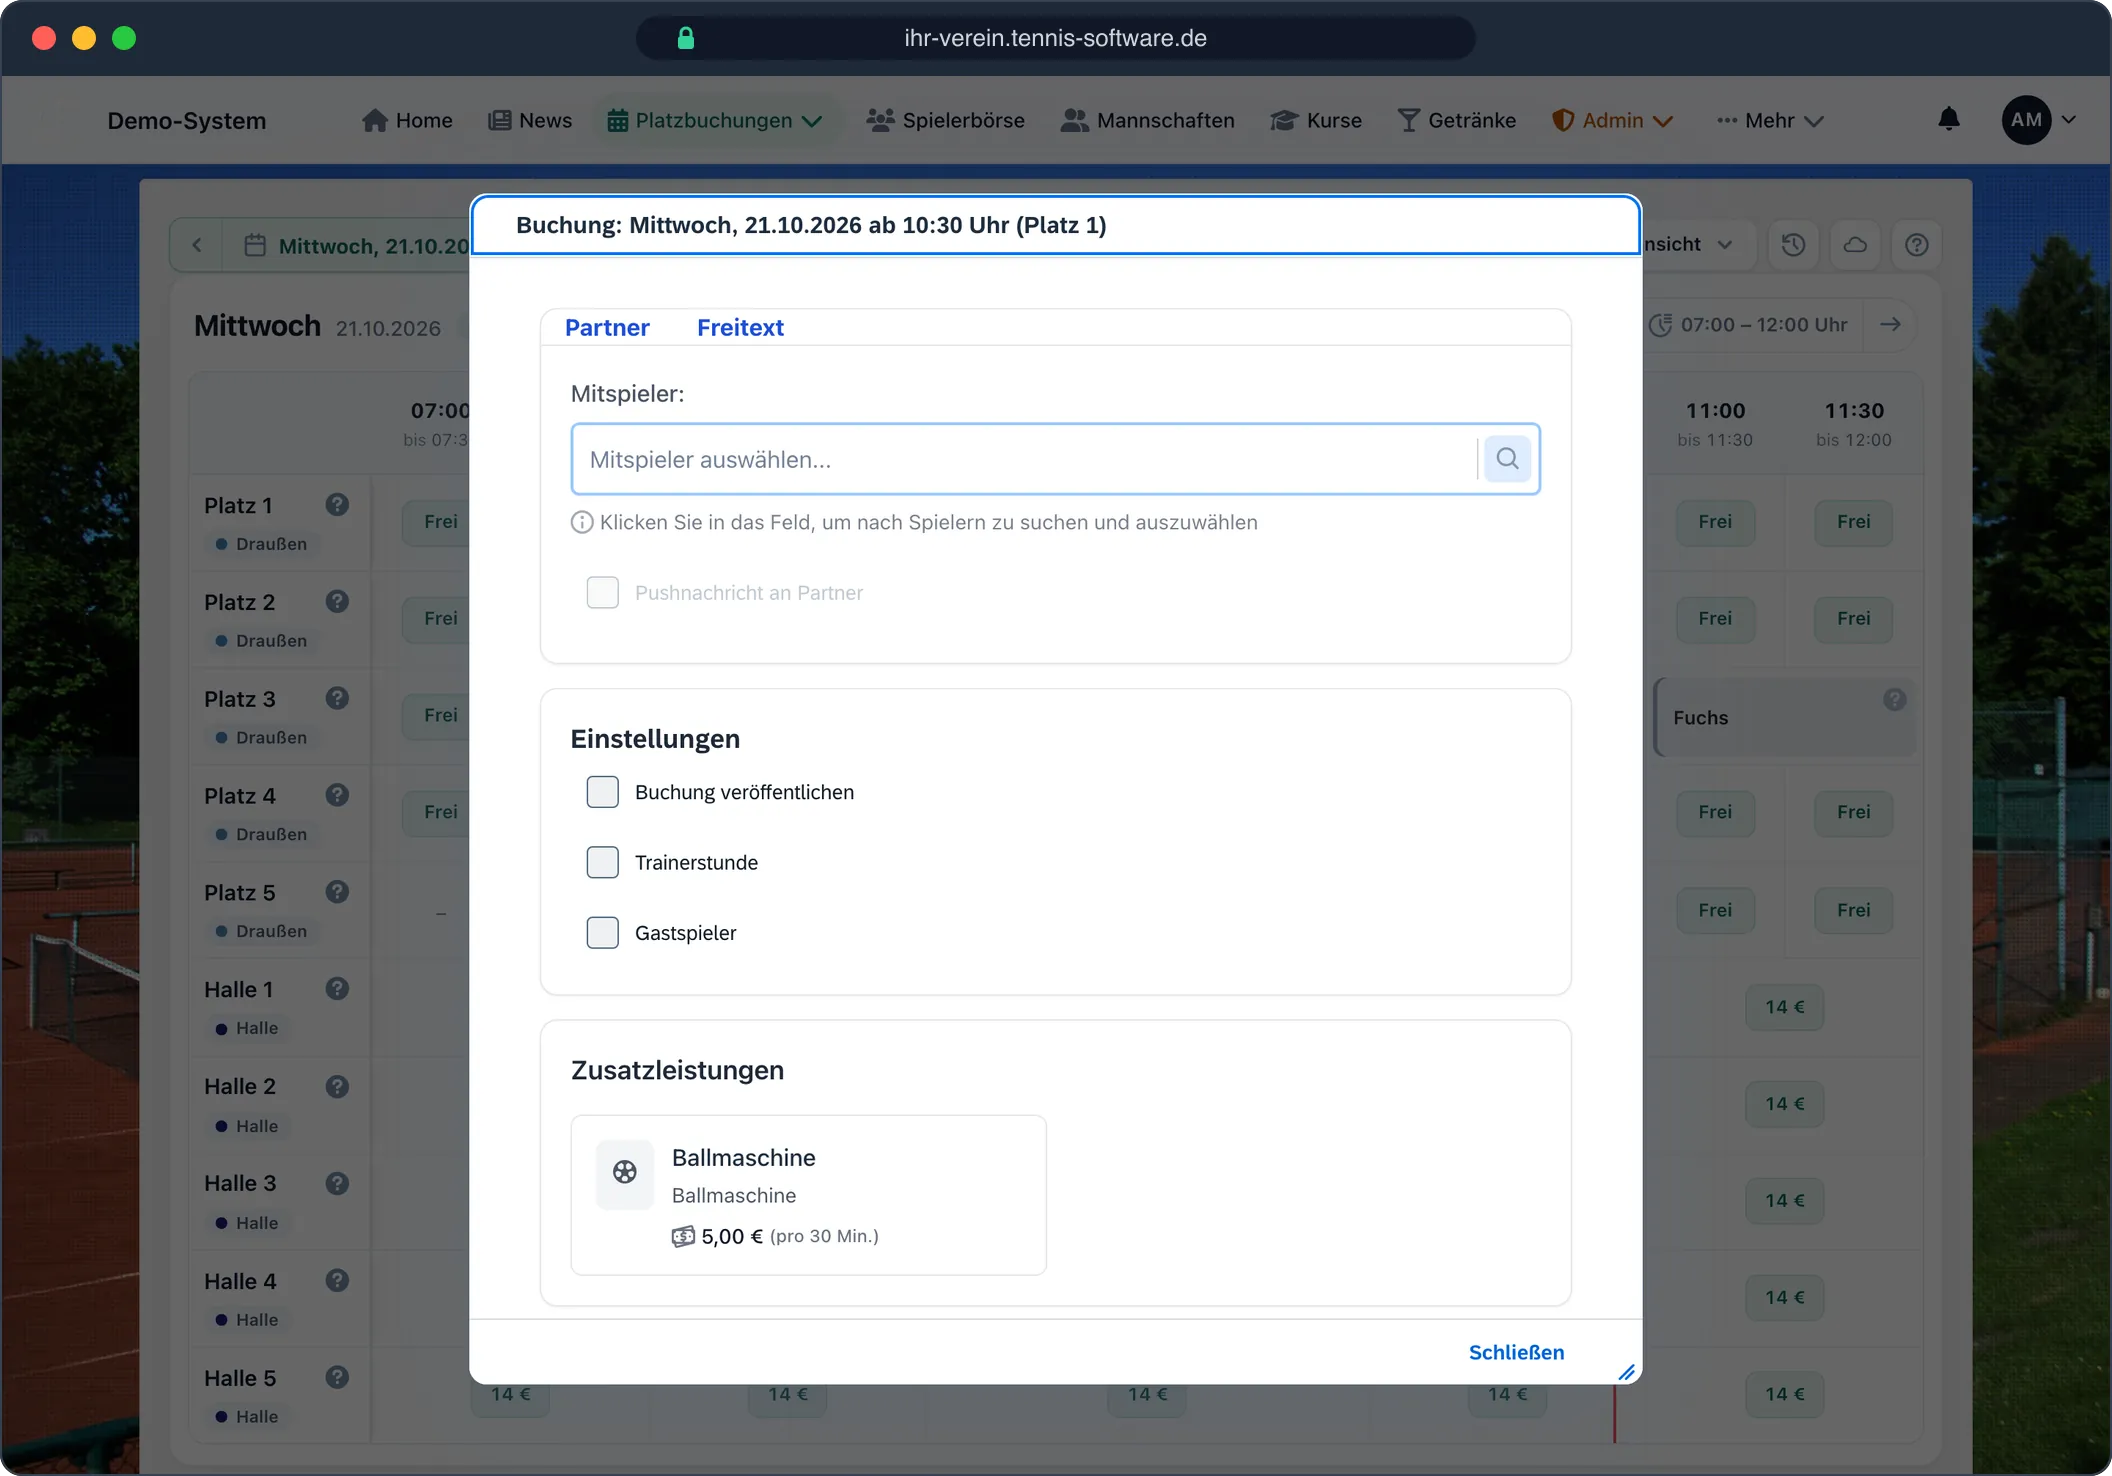The width and height of the screenshot is (2112, 1476).
Task: Click the history clock icon in toolbar
Action: 1793,245
